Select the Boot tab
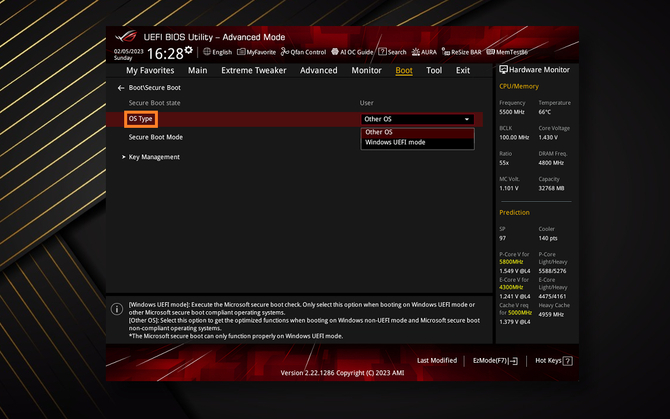Viewport: 670px width, 419px height. (404, 70)
